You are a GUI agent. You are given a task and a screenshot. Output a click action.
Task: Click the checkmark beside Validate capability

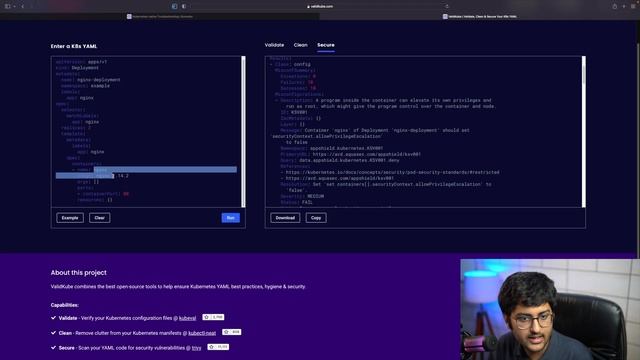click(53, 318)
